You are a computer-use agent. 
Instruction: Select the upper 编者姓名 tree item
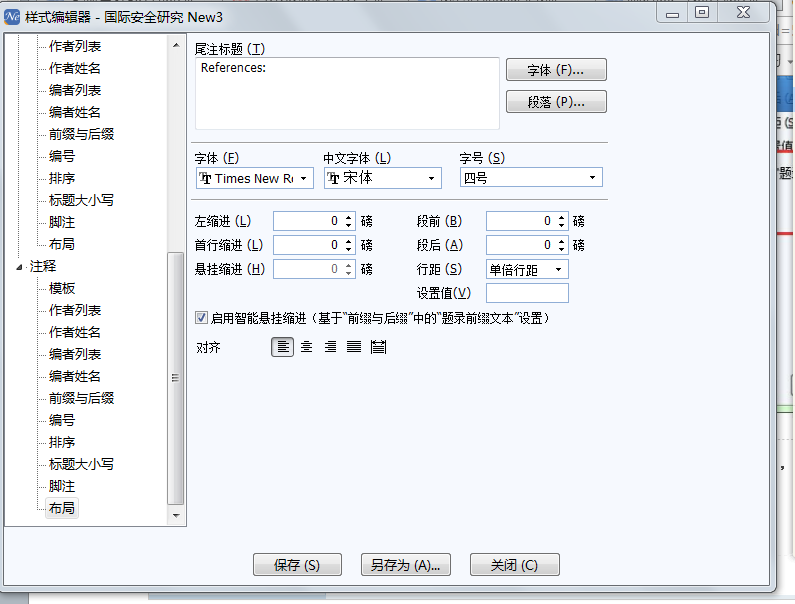[75, 112]
